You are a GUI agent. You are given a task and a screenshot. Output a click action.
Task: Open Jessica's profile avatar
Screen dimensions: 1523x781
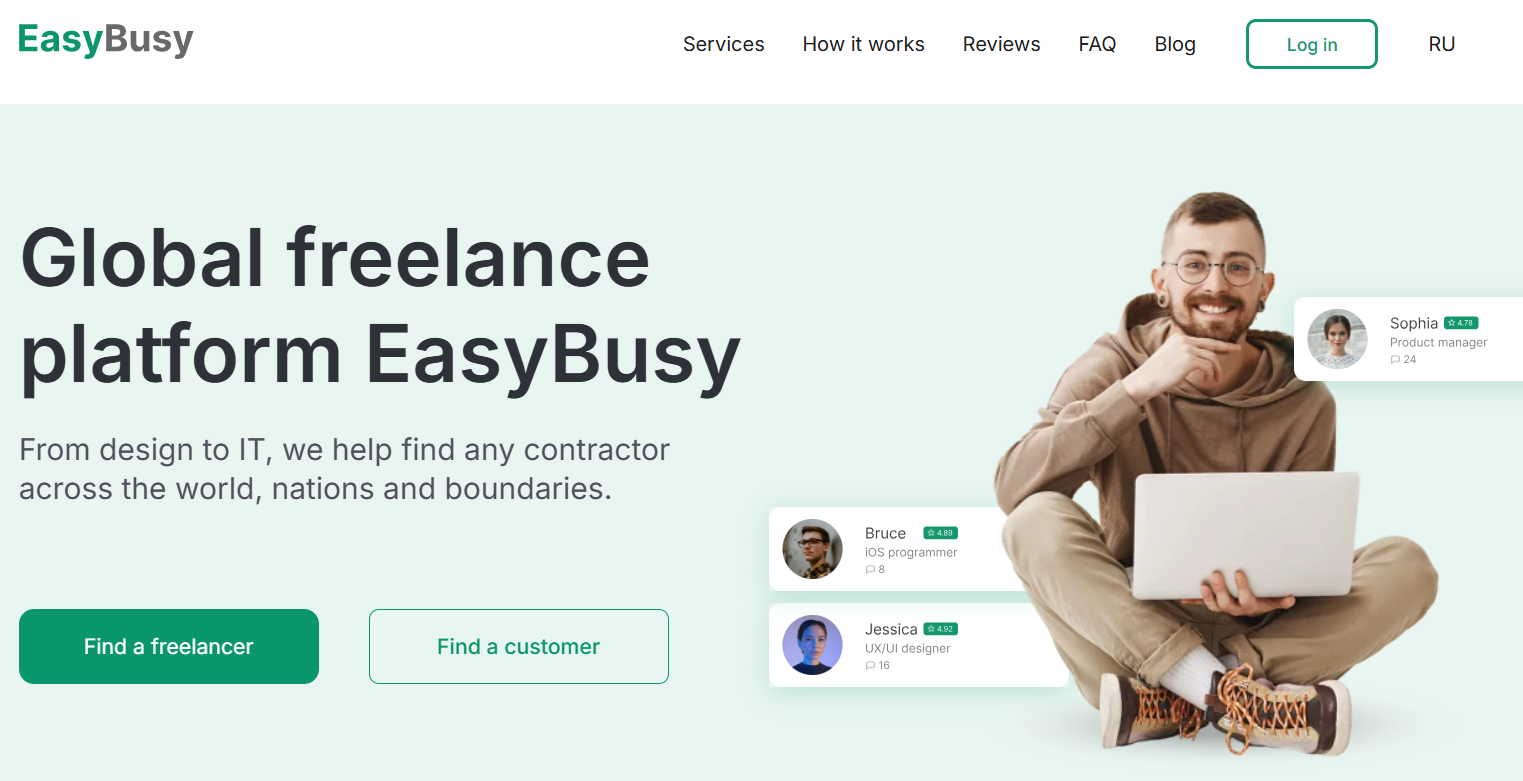tap(812, 645)
